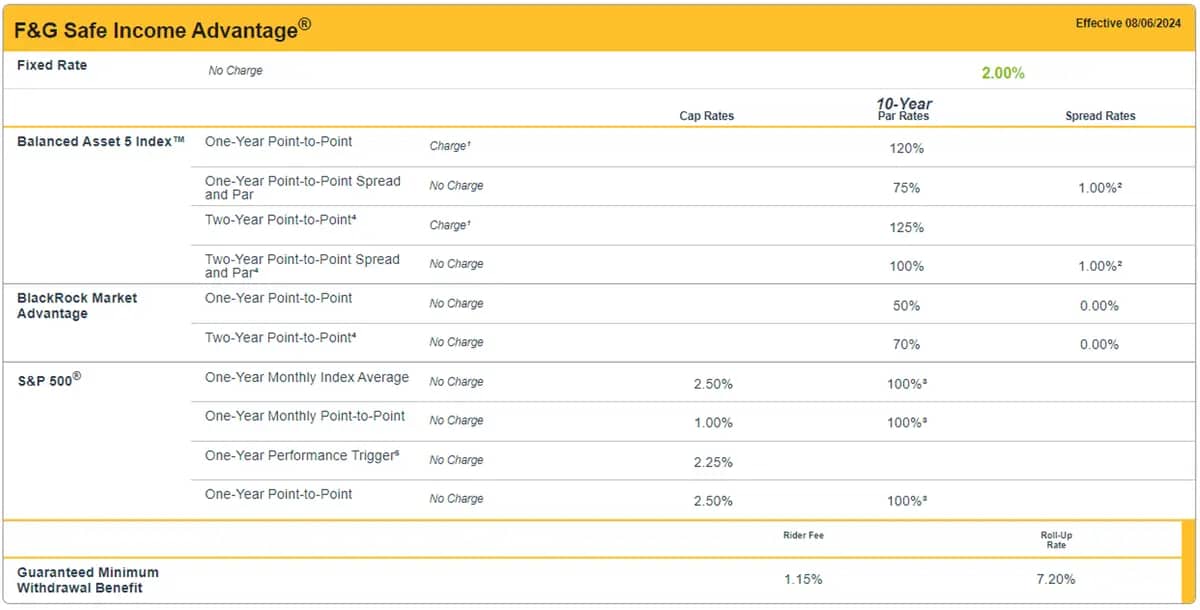This screenshot has width=1200, height=610.
Task: Click the Cap Rates column header
Action: tap(706, 116)
